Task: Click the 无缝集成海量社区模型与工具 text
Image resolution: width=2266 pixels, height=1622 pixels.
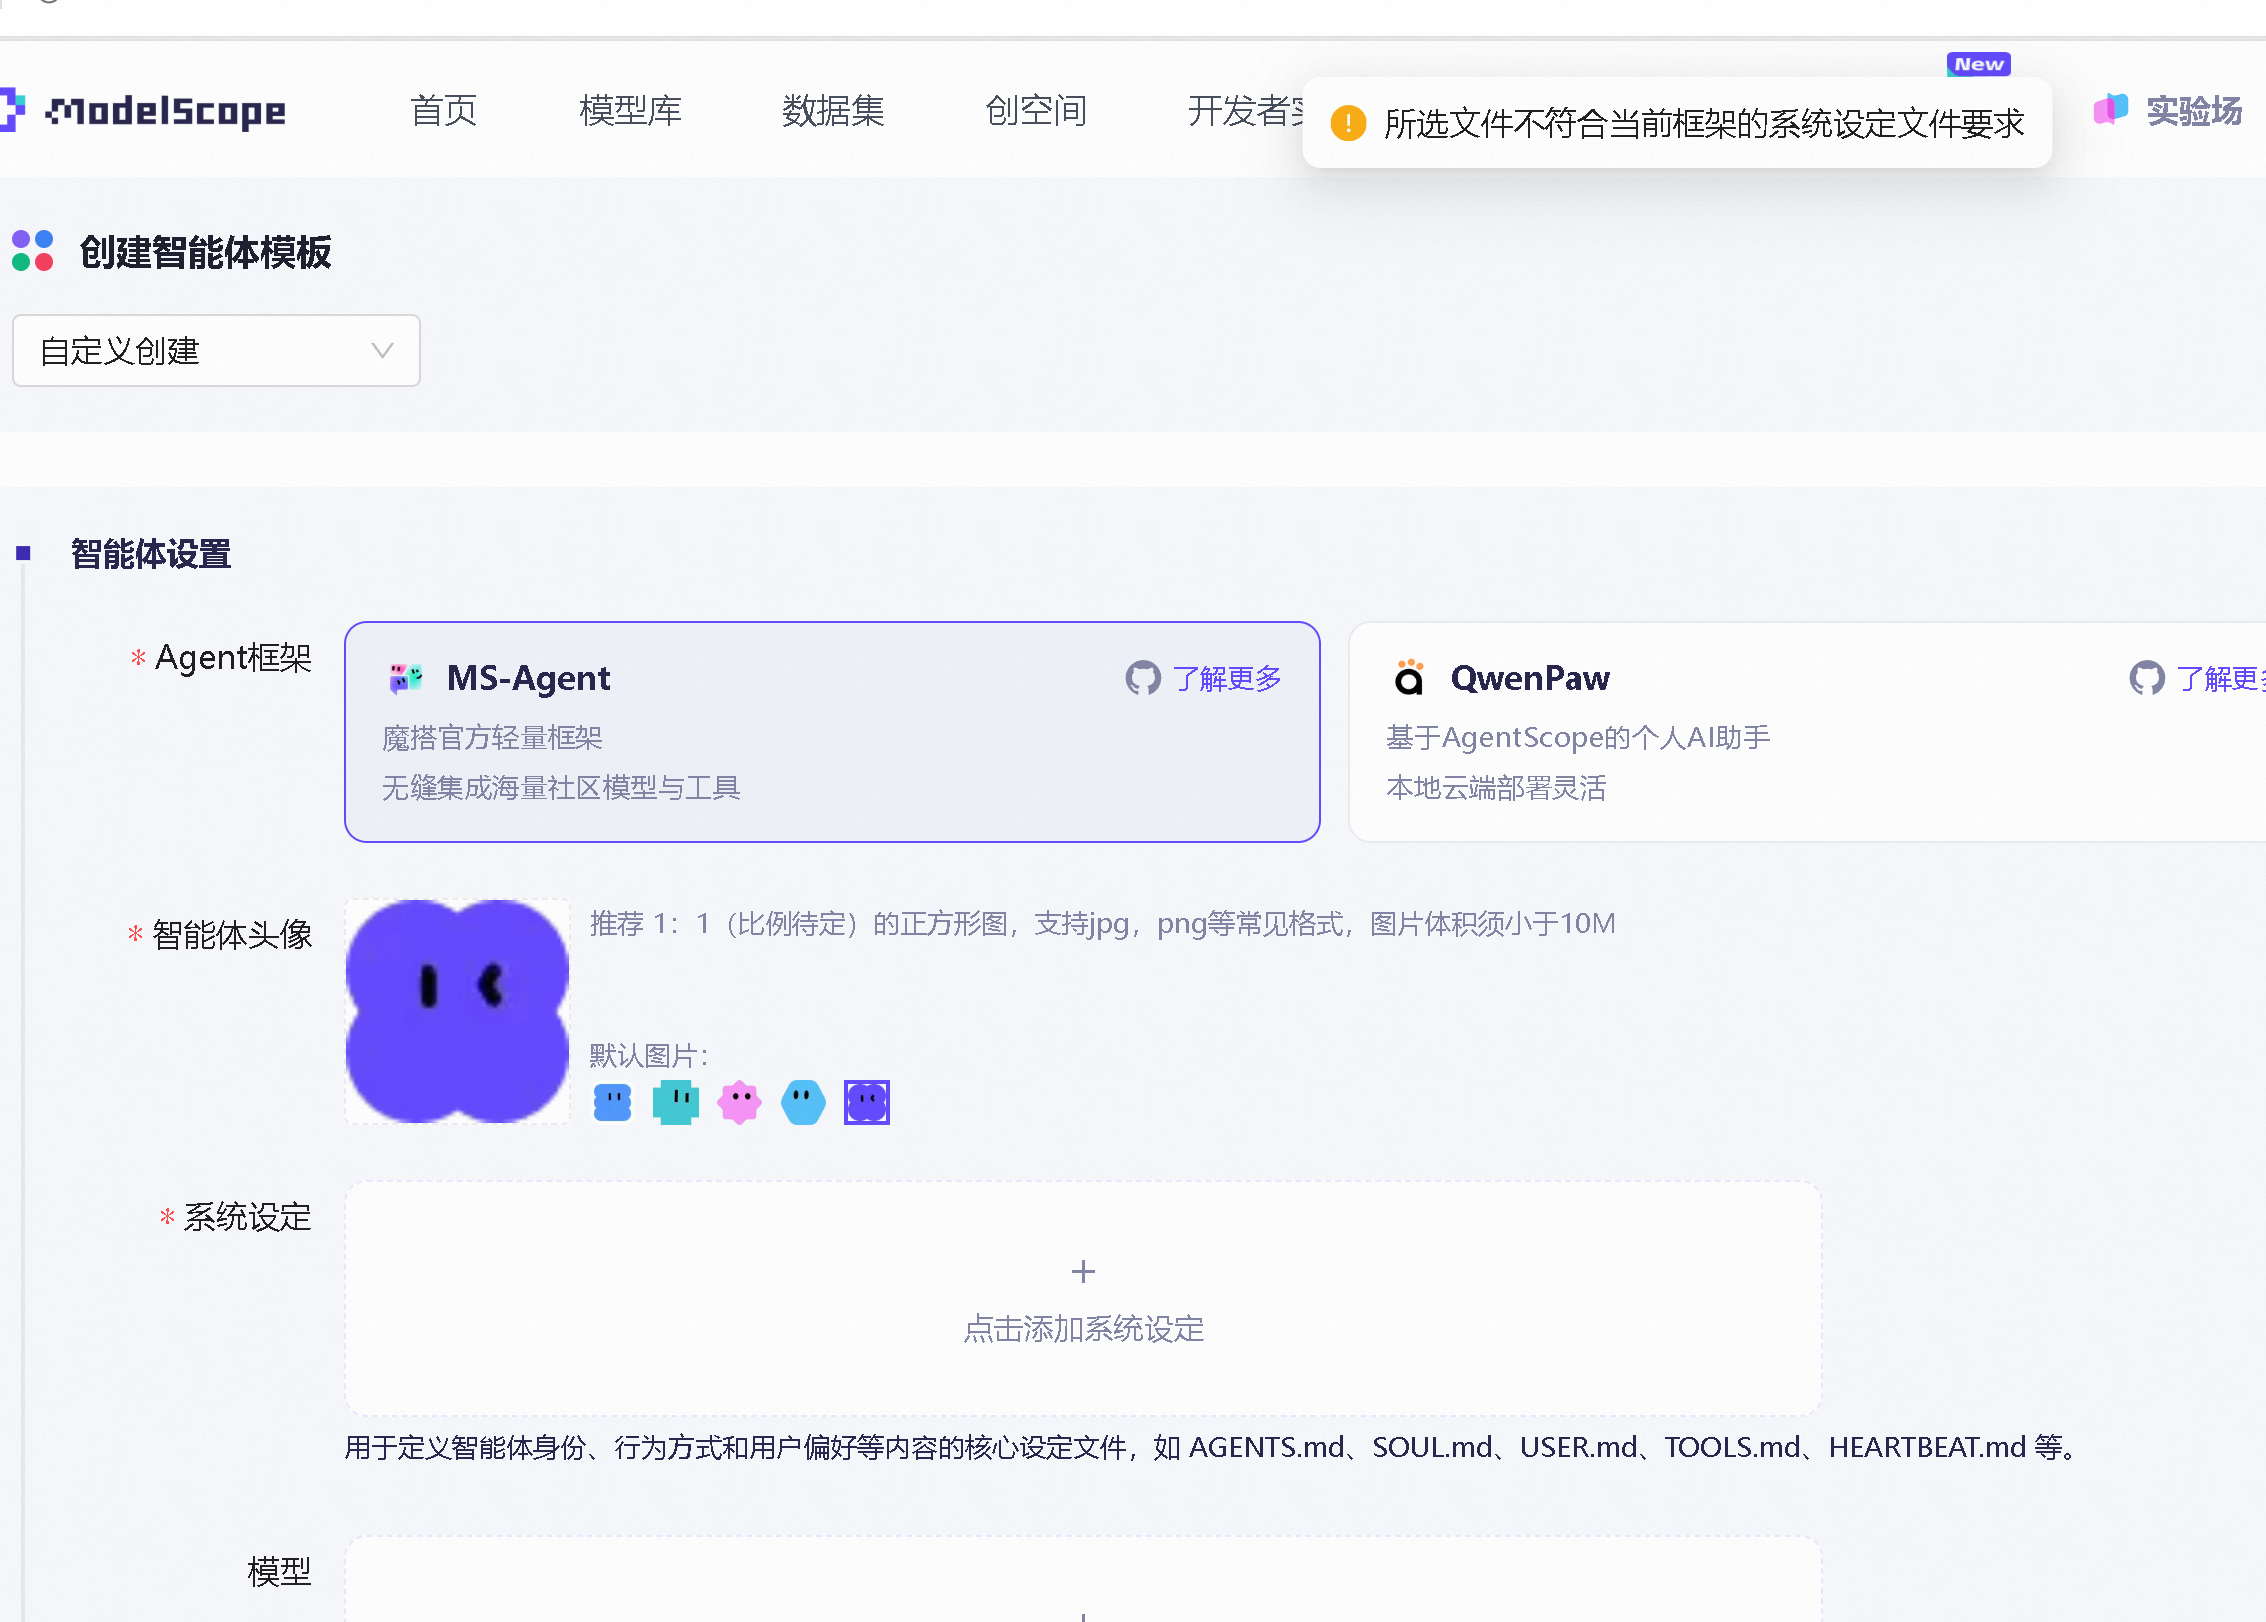Action: 561,788
